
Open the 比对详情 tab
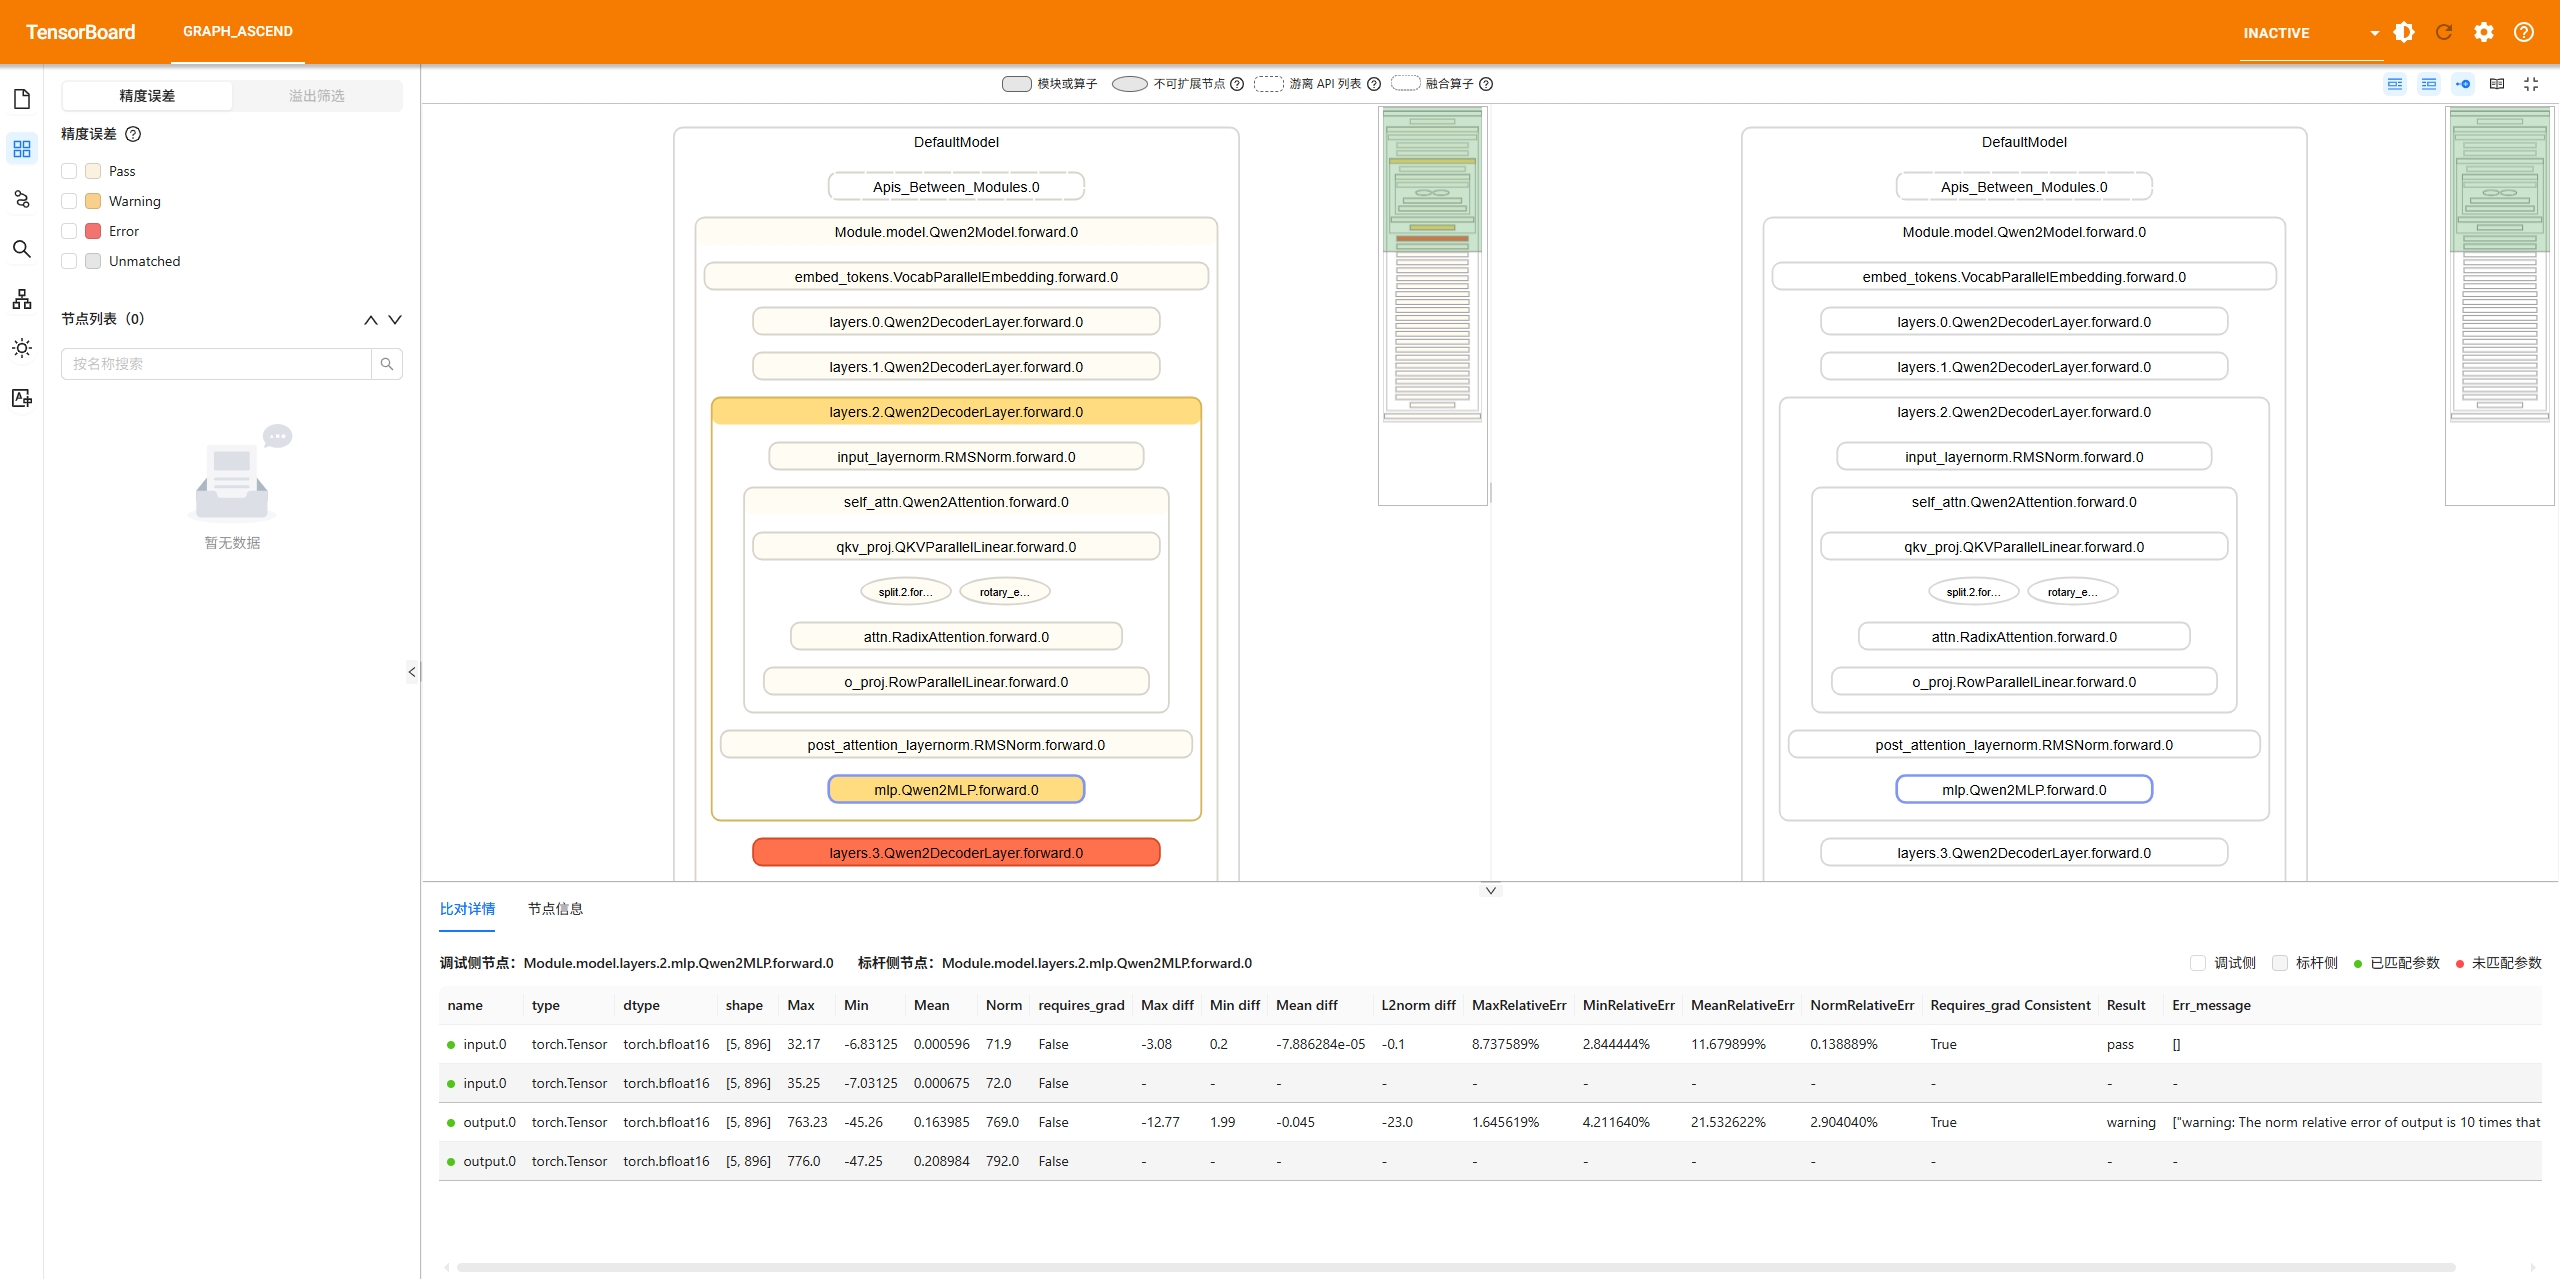467,909
